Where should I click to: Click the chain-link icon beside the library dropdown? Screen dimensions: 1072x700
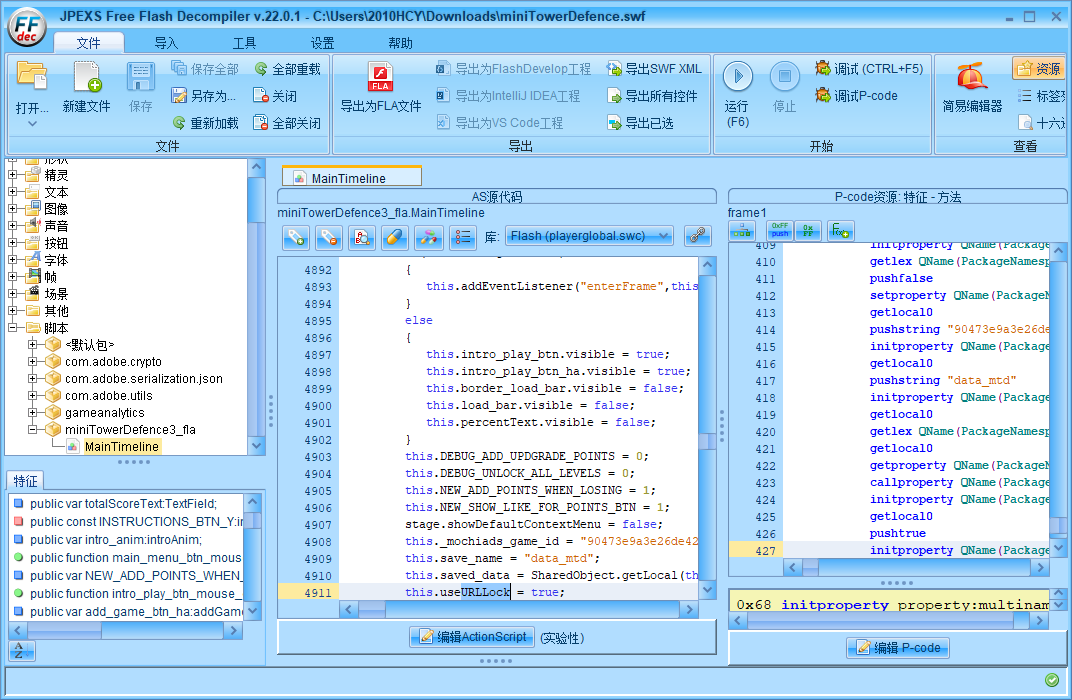coord(696,236)
